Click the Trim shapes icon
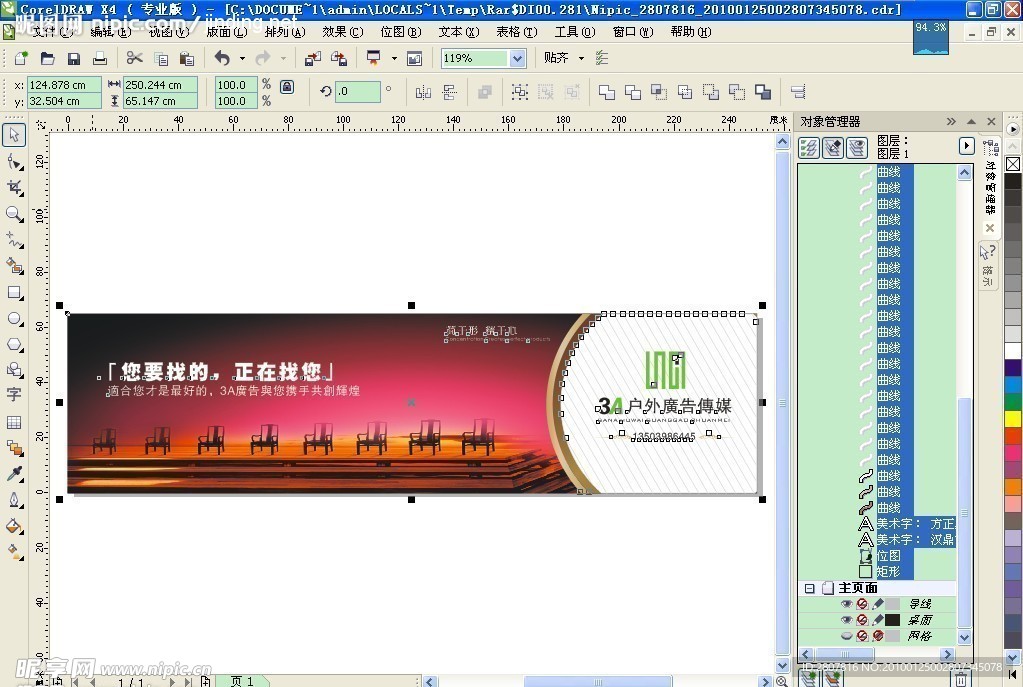1023x687 pixels. (x=633, y=93)
